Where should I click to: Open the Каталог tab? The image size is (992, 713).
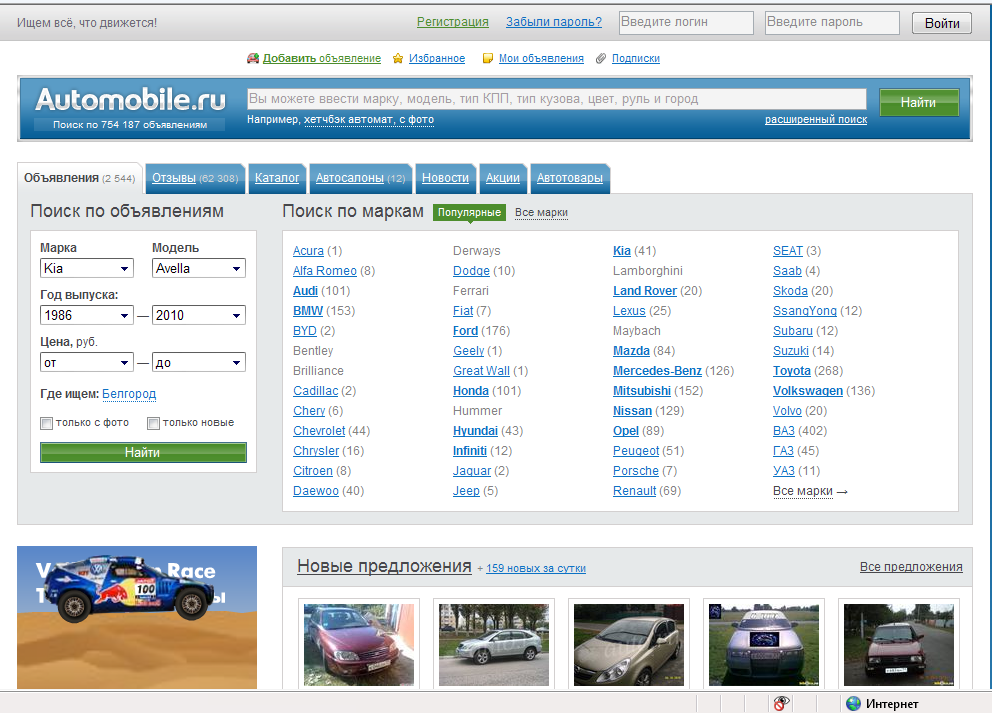[277, 178]
